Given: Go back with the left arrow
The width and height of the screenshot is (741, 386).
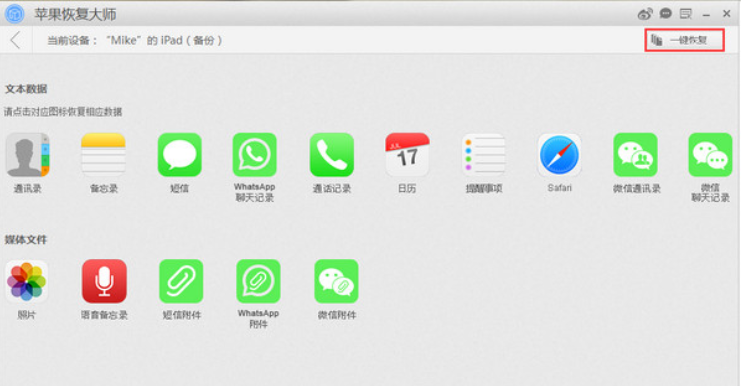Looking at the screenshot, I should [15, 40].
